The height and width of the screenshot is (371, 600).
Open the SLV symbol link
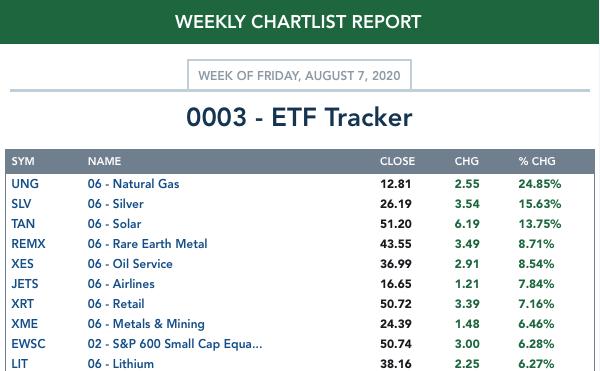[21, 204]
